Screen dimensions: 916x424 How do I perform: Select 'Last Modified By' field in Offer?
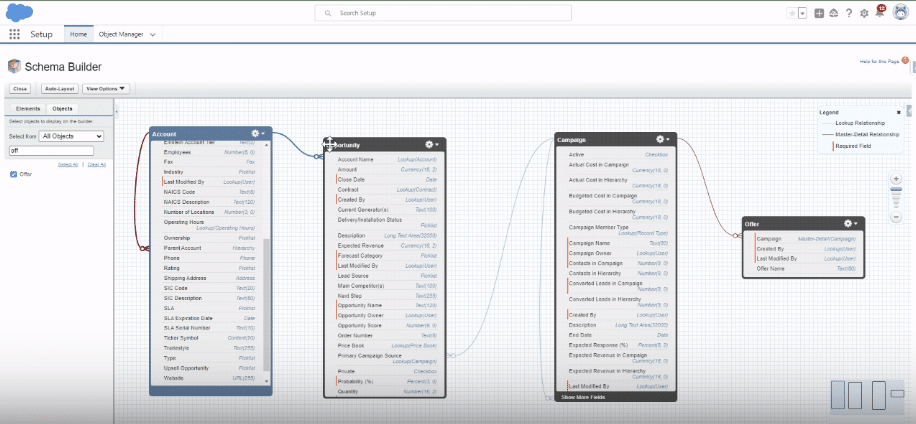click(806, 259)
